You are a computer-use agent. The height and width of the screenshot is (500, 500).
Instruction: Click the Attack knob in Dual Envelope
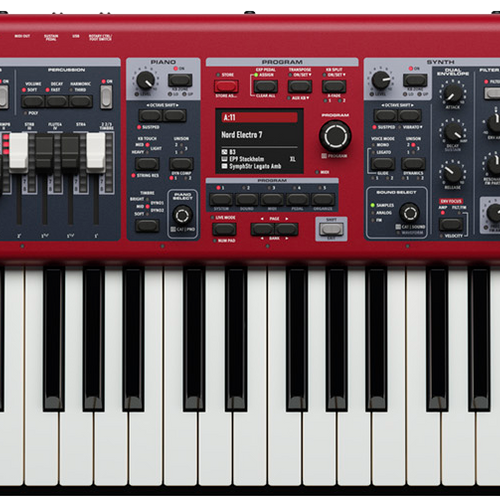click(453, 93)
